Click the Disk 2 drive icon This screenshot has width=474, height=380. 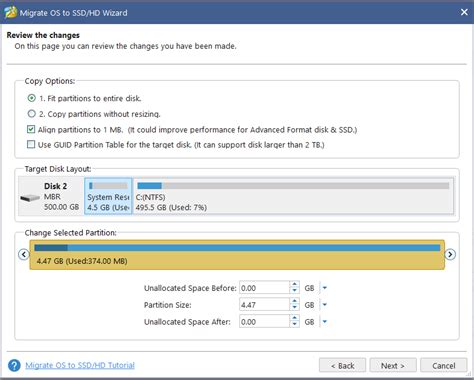30,198
